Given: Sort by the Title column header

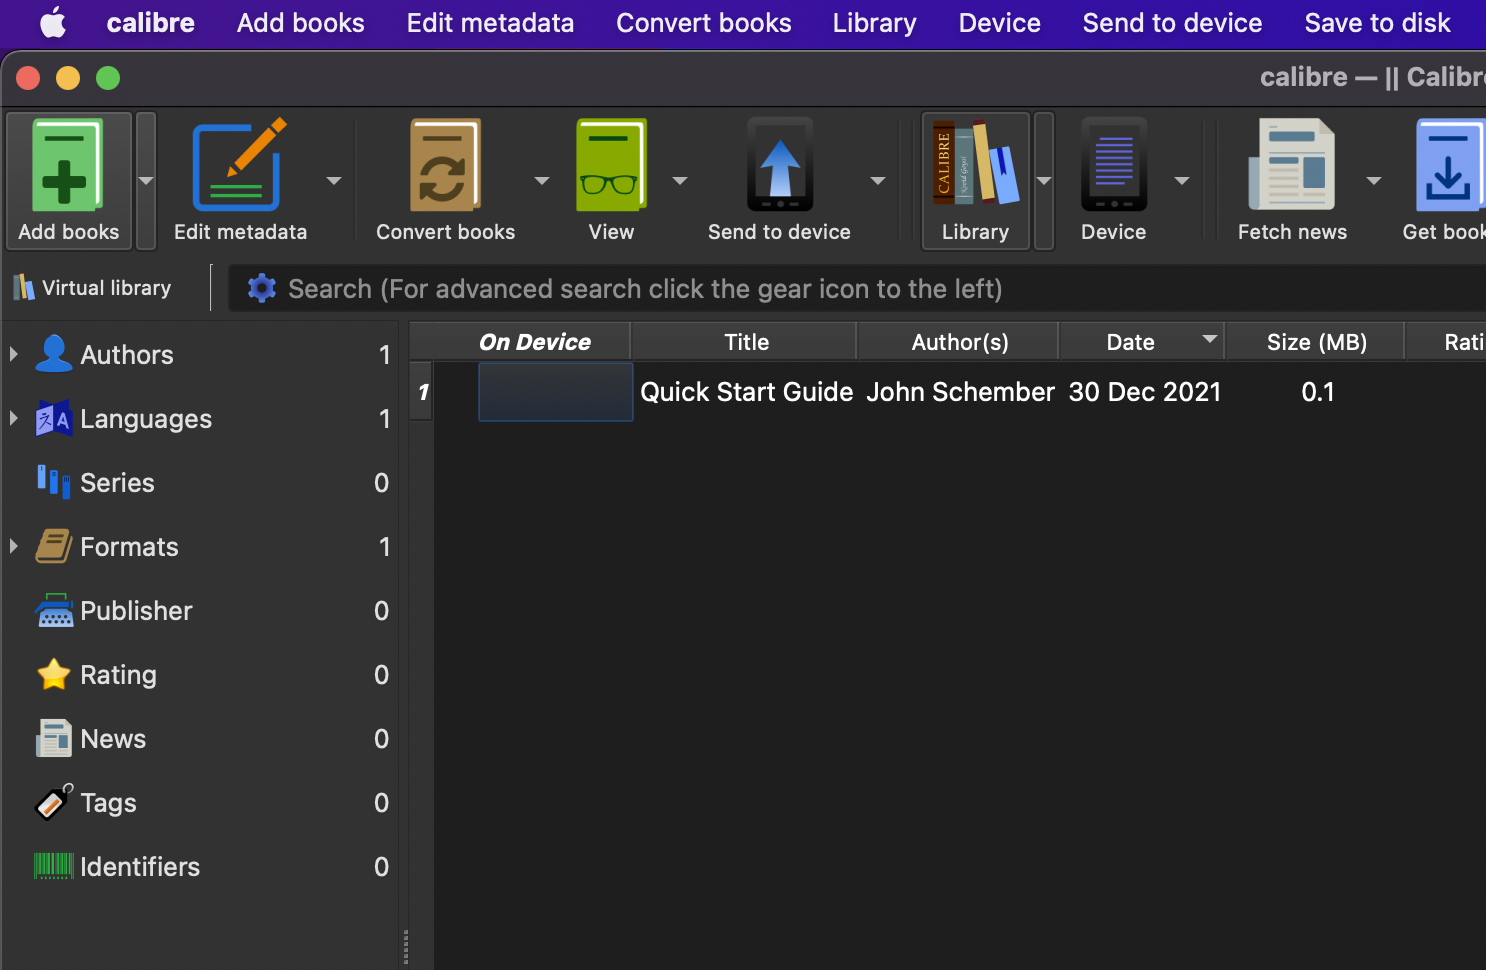Looking at the screenshot, I should pos(745,342).
